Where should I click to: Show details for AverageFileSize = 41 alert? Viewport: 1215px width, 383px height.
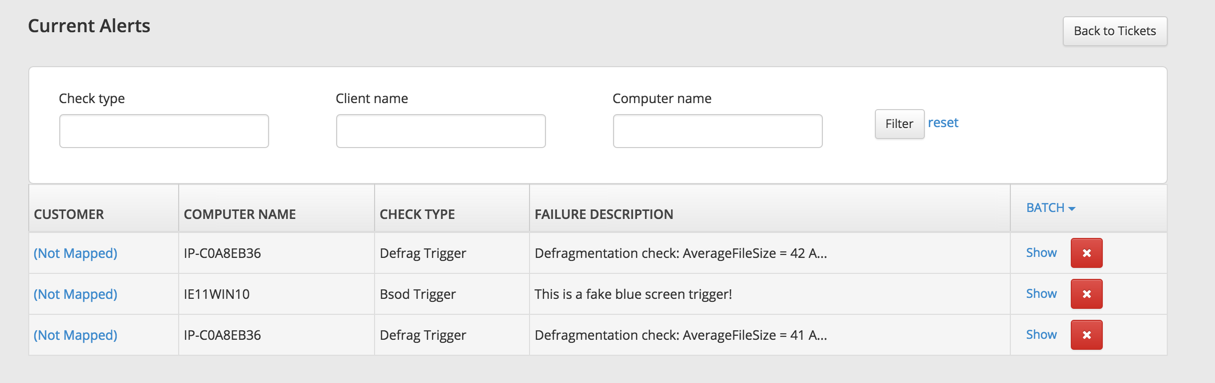tap(1041, 335)
